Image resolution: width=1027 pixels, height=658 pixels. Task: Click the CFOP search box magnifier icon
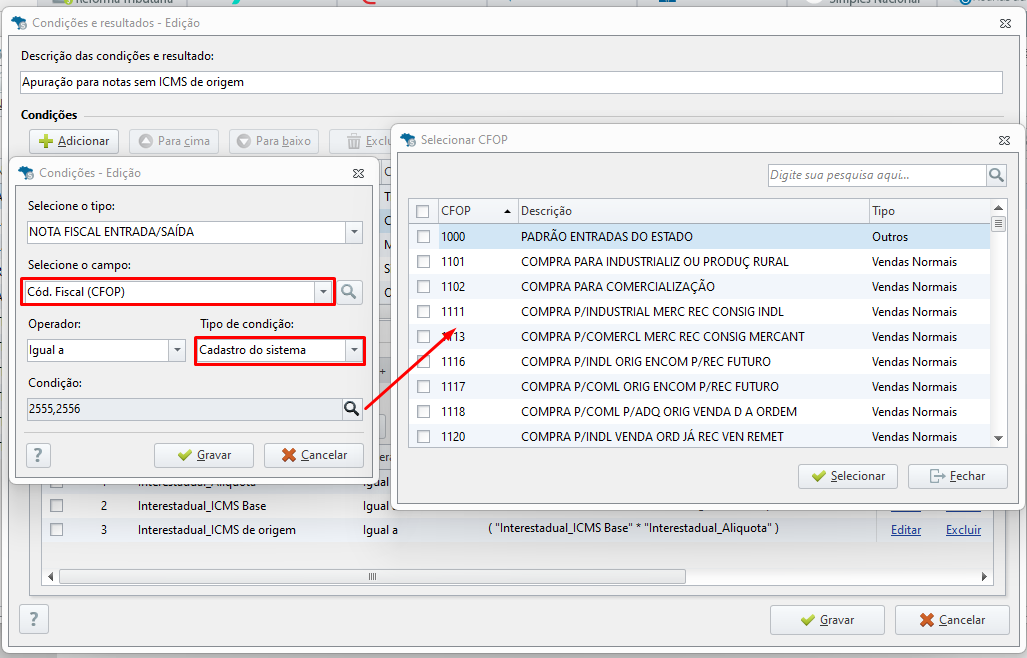pyautogui.click(x=996, y=175)
